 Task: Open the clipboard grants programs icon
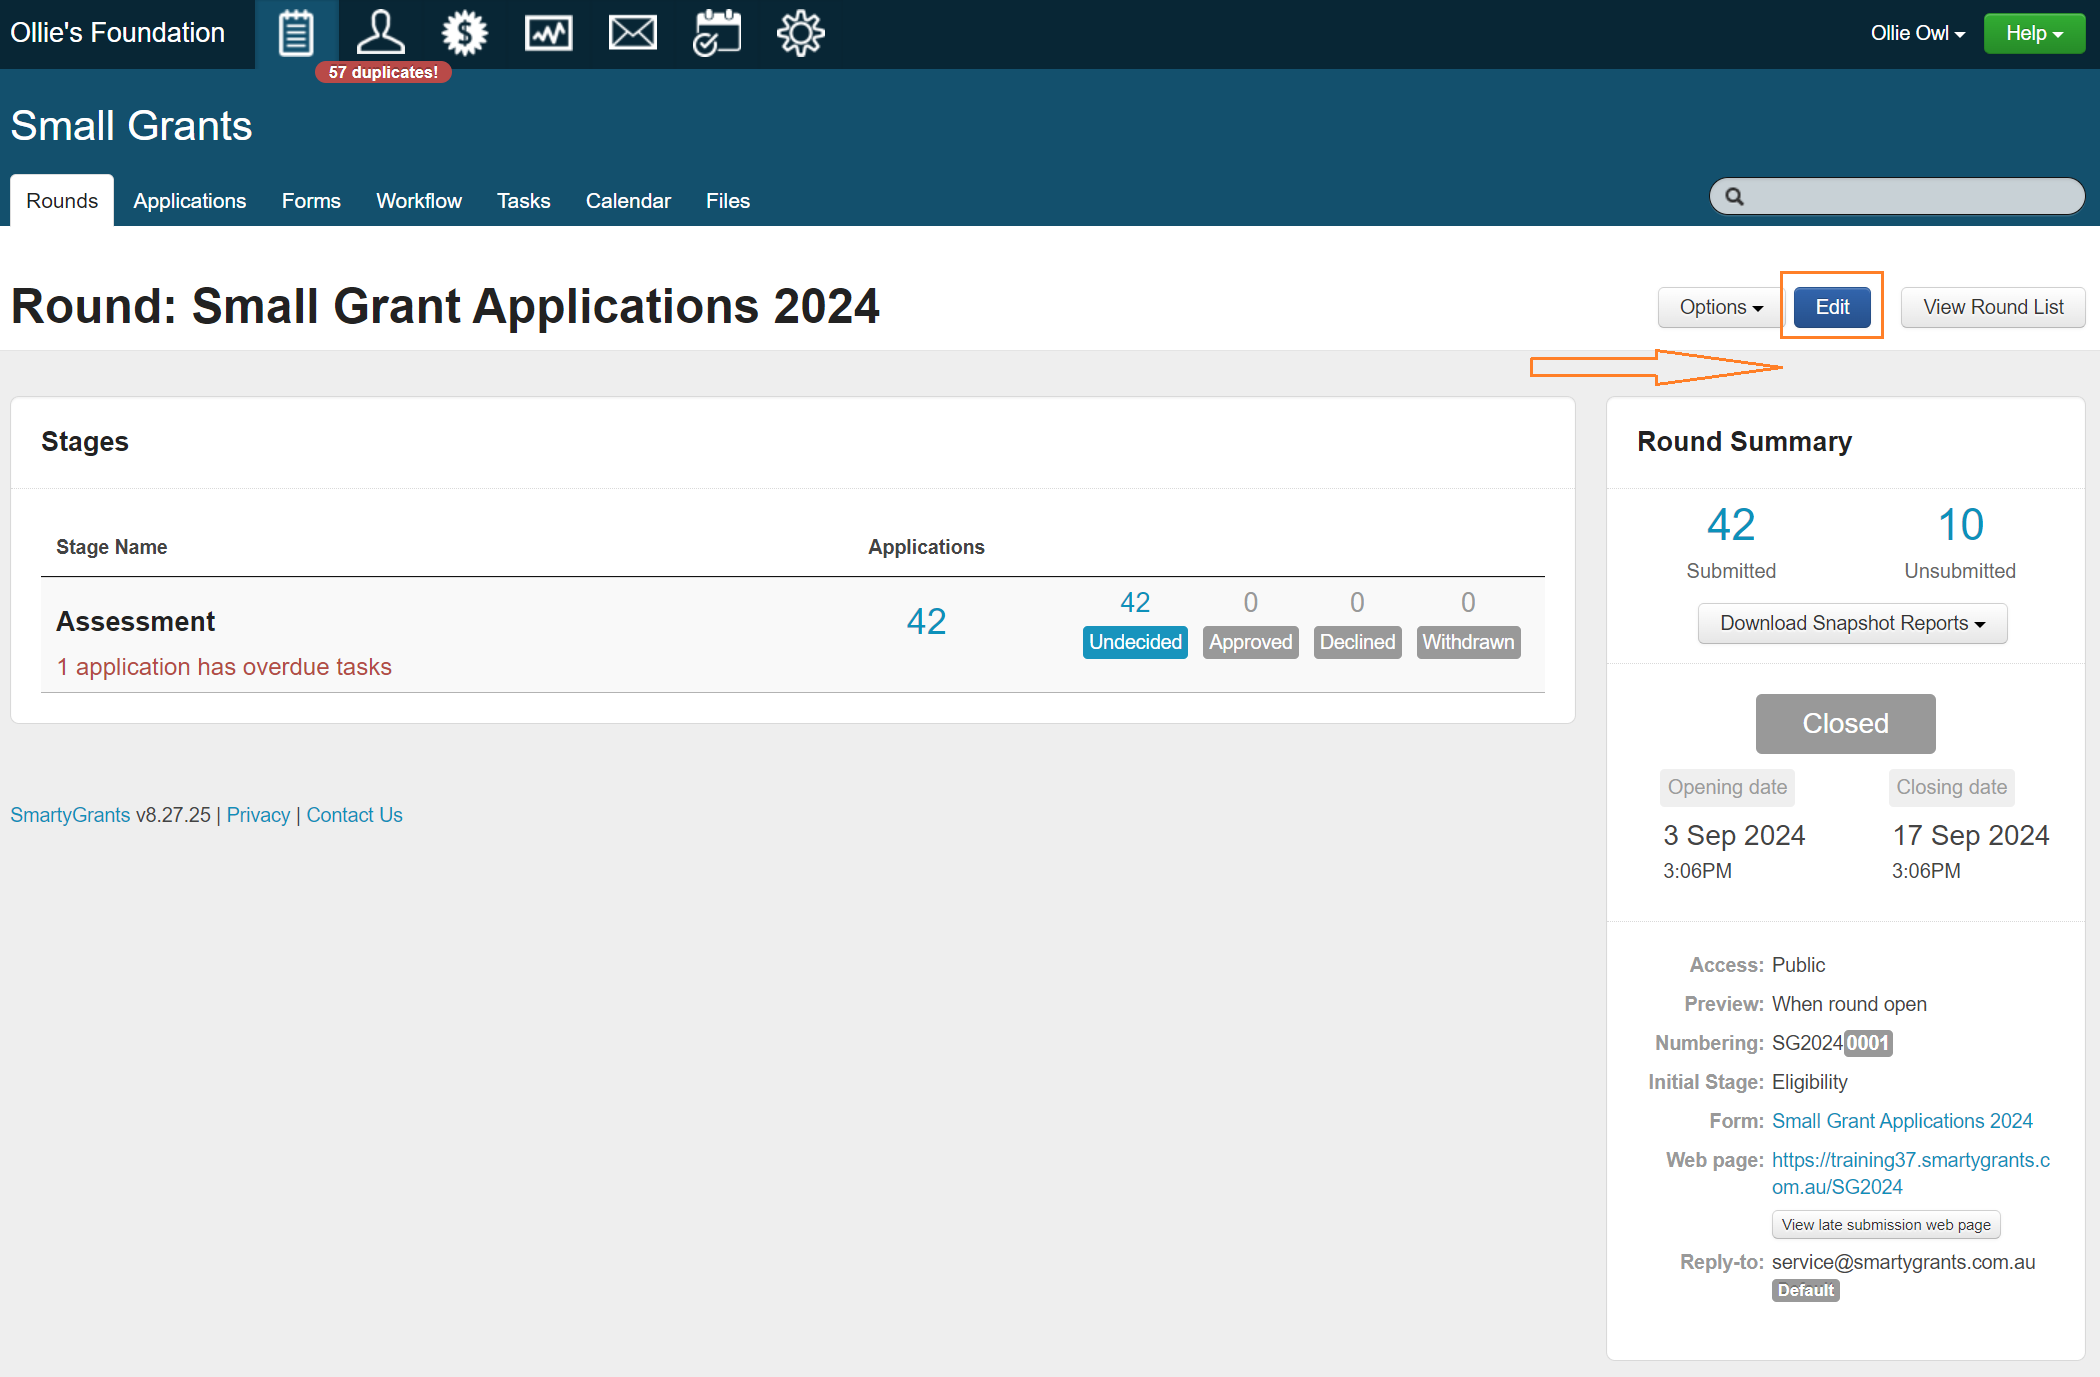[x=296, y=34]
